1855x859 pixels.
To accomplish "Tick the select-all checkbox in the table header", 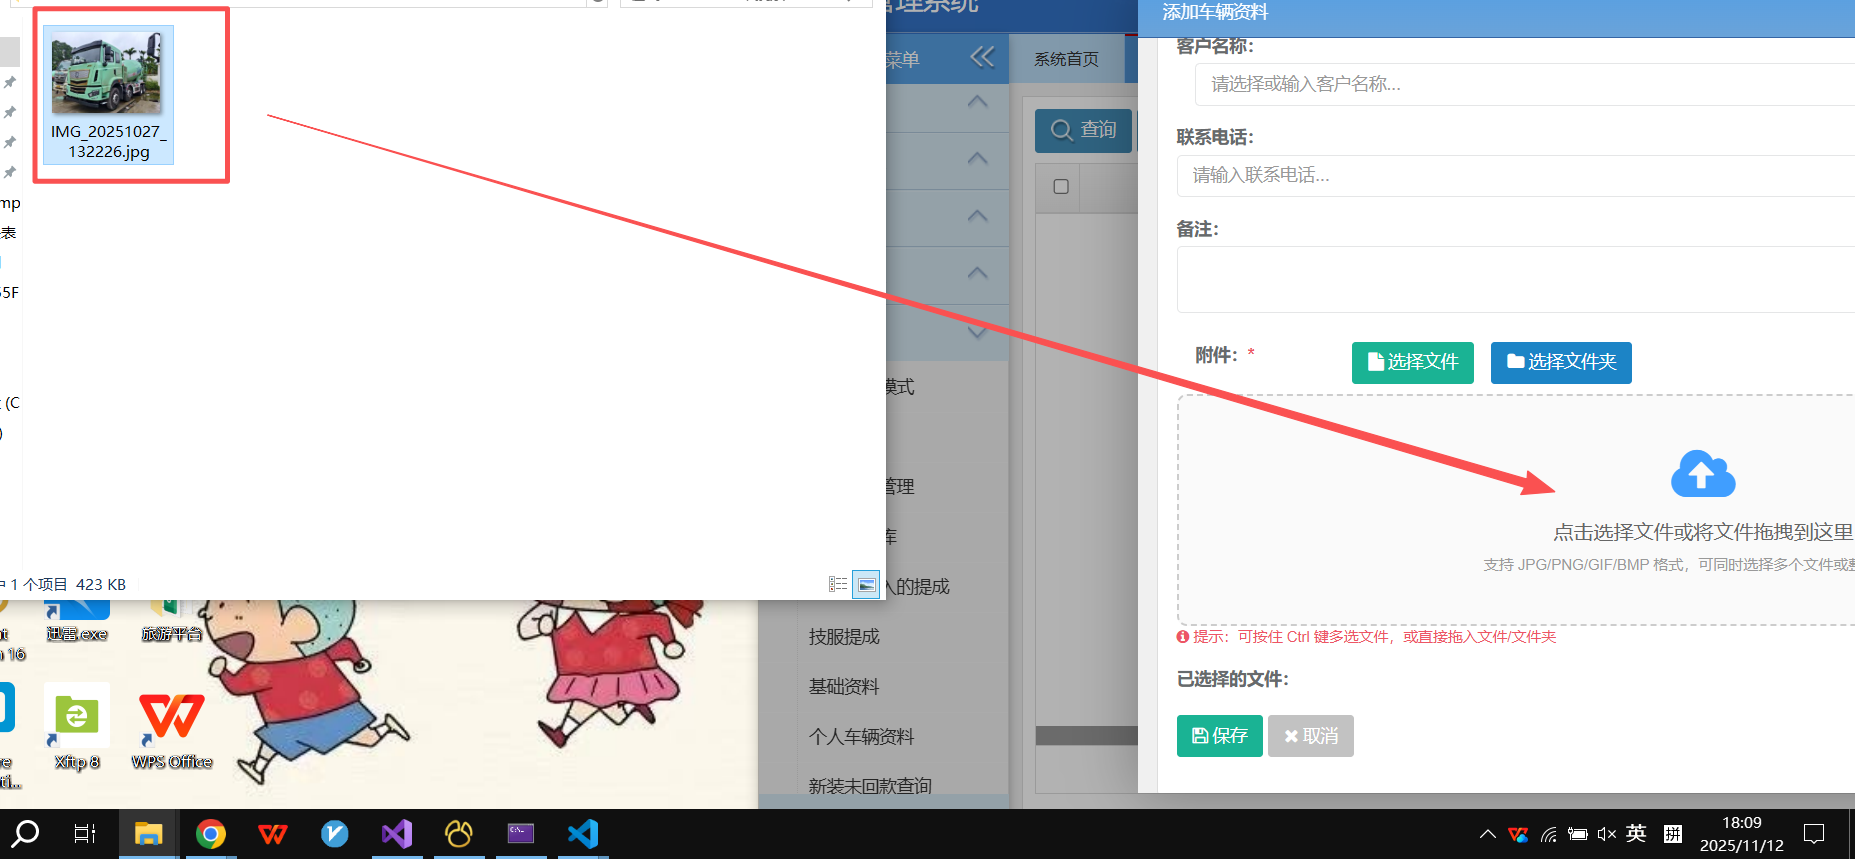I will pyautogui.click(x=1061, y=186).
